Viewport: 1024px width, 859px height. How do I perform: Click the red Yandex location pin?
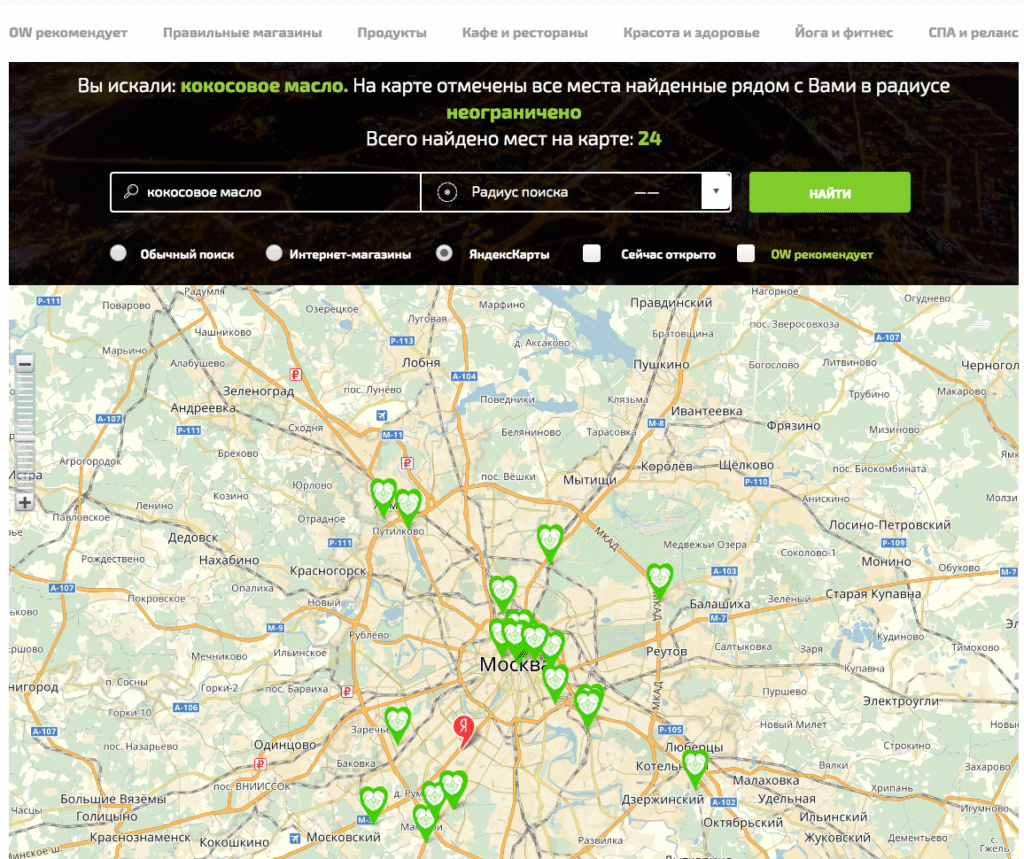(x=463, y=730)
